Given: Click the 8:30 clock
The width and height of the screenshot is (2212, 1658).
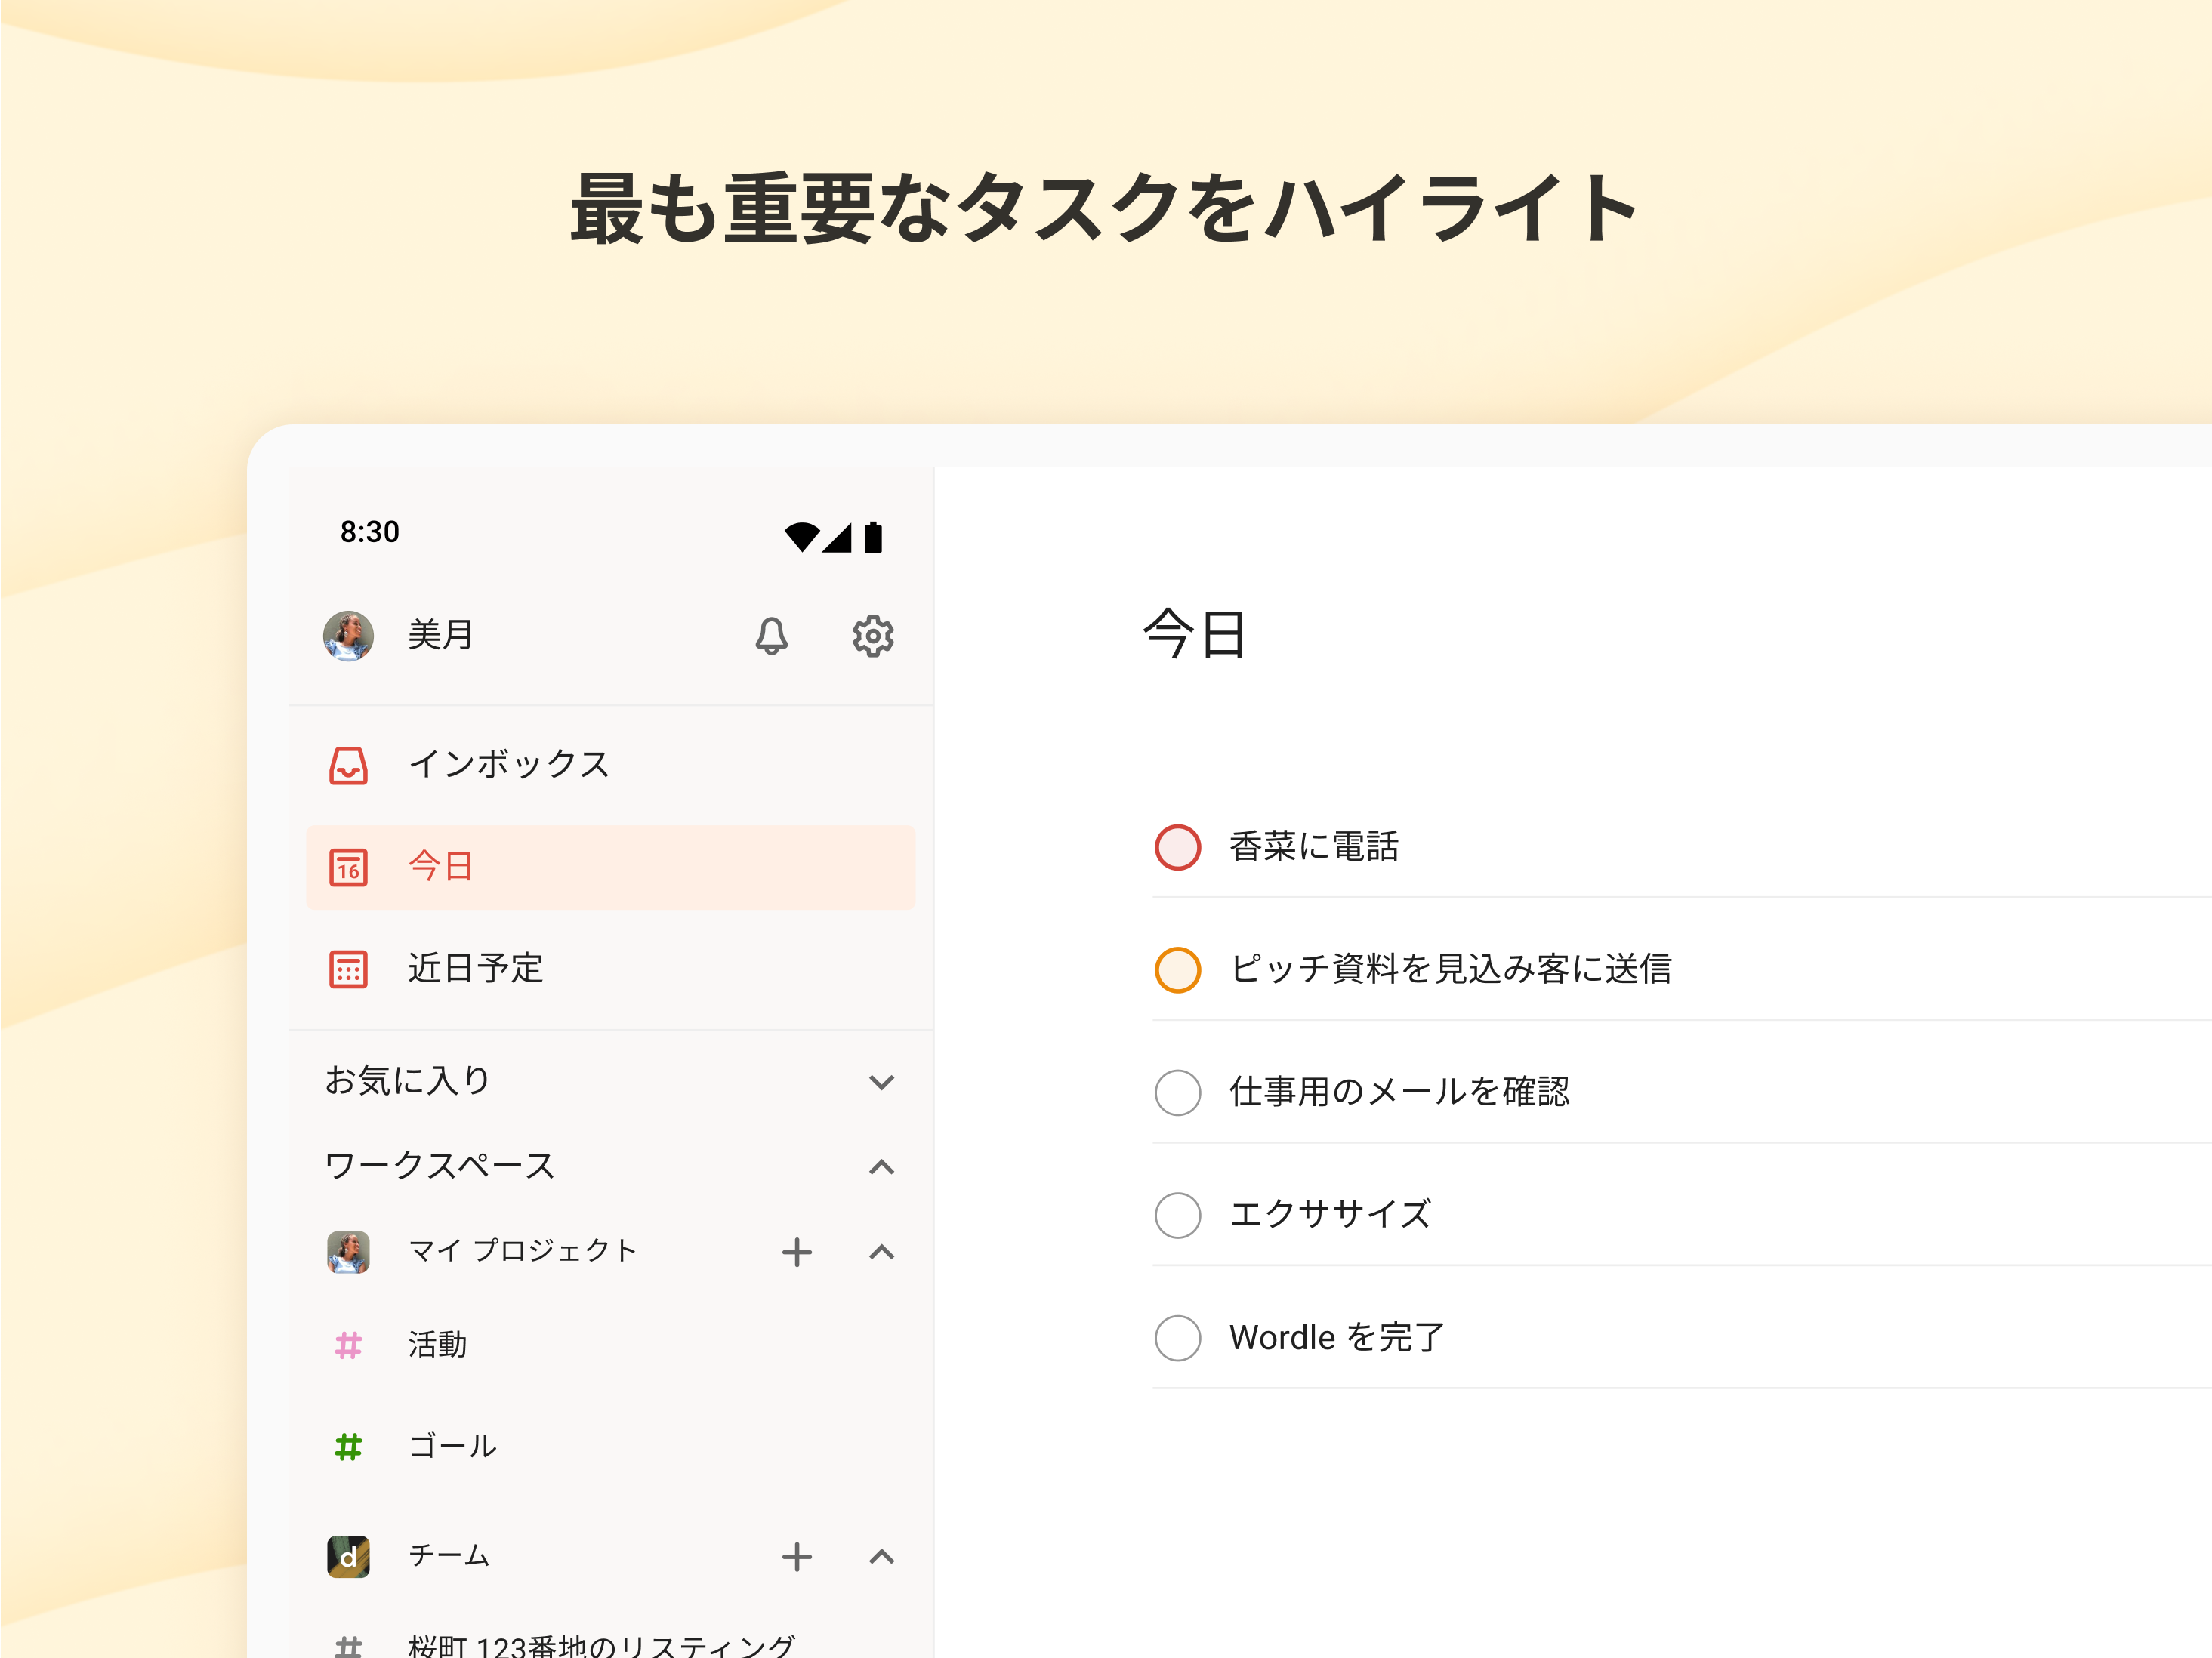Looking at the screenshot, I should 370,532.
